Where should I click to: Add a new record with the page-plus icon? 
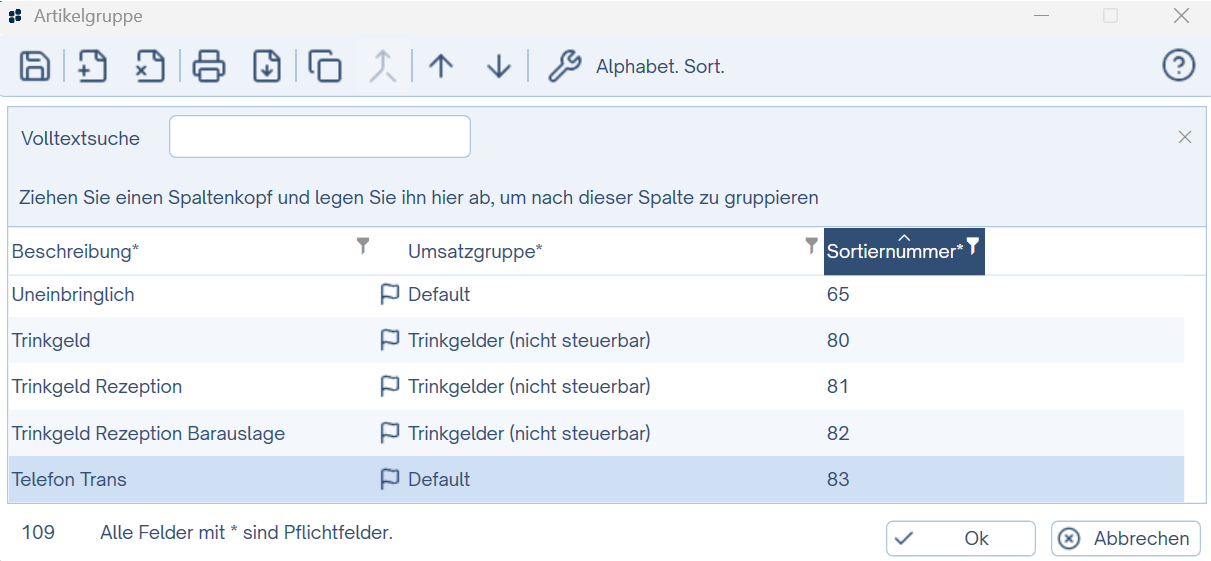pos(92,67)
